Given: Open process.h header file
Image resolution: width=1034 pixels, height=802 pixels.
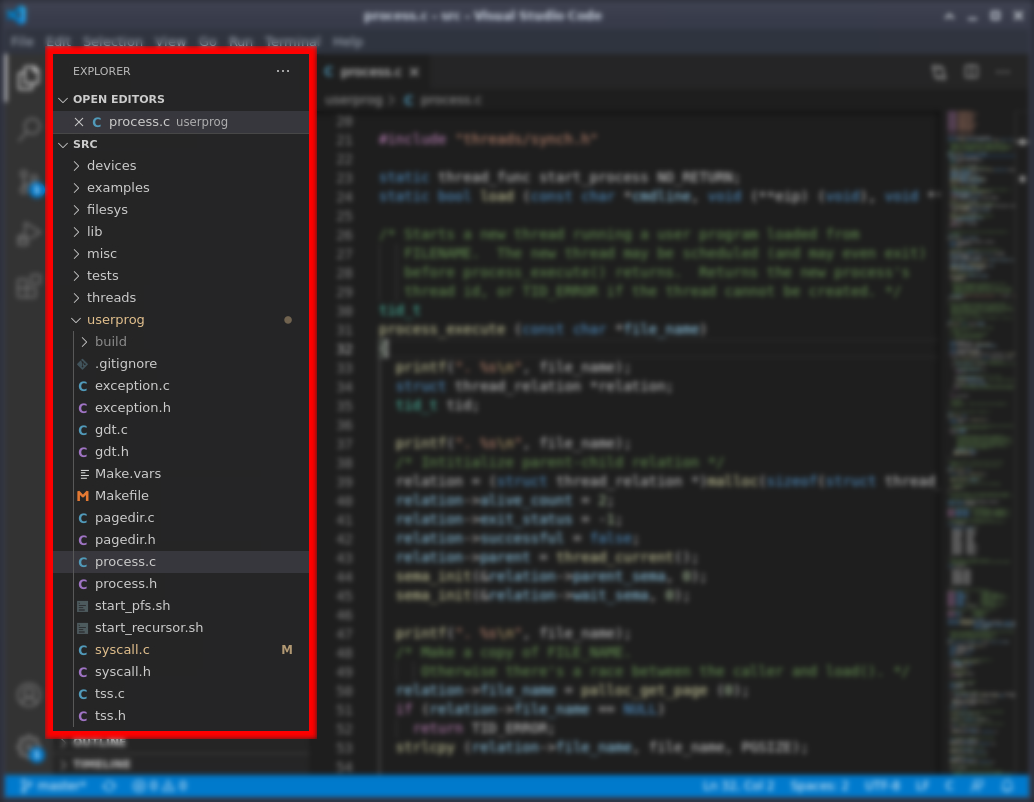Looking at the screenshot, I should (x=181, y=584).
